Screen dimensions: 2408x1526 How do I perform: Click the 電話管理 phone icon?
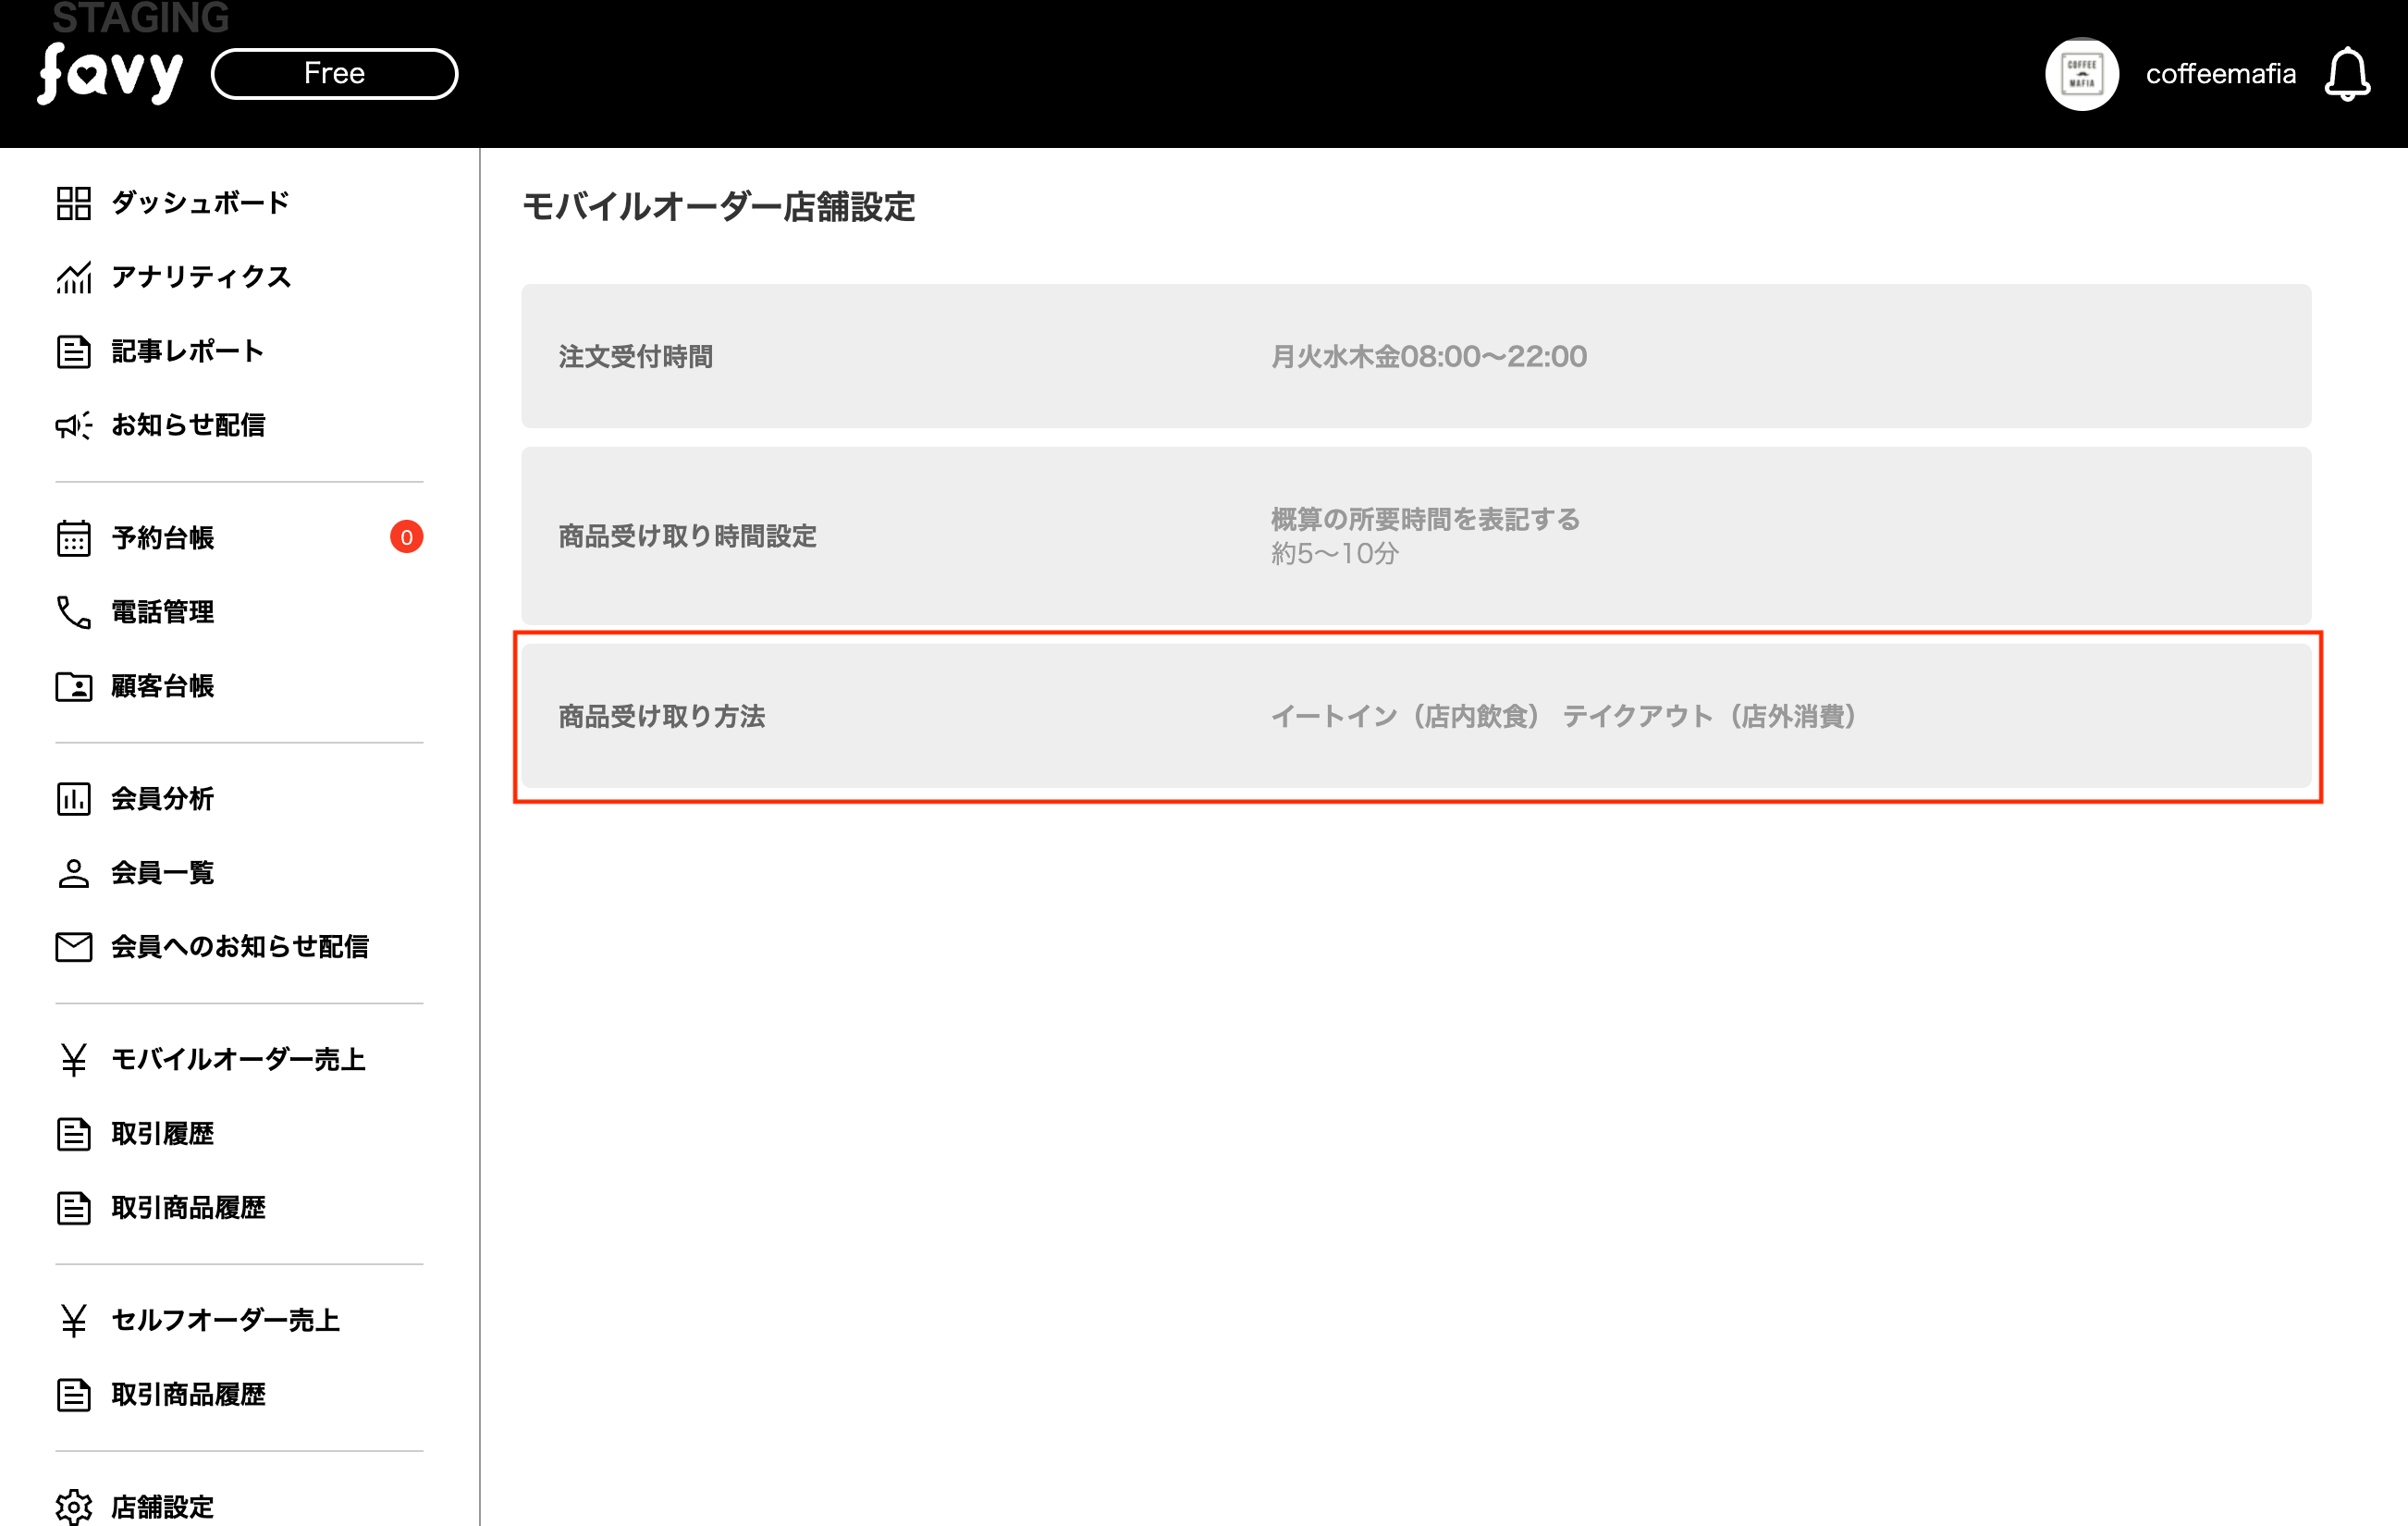tap(74, 612)
